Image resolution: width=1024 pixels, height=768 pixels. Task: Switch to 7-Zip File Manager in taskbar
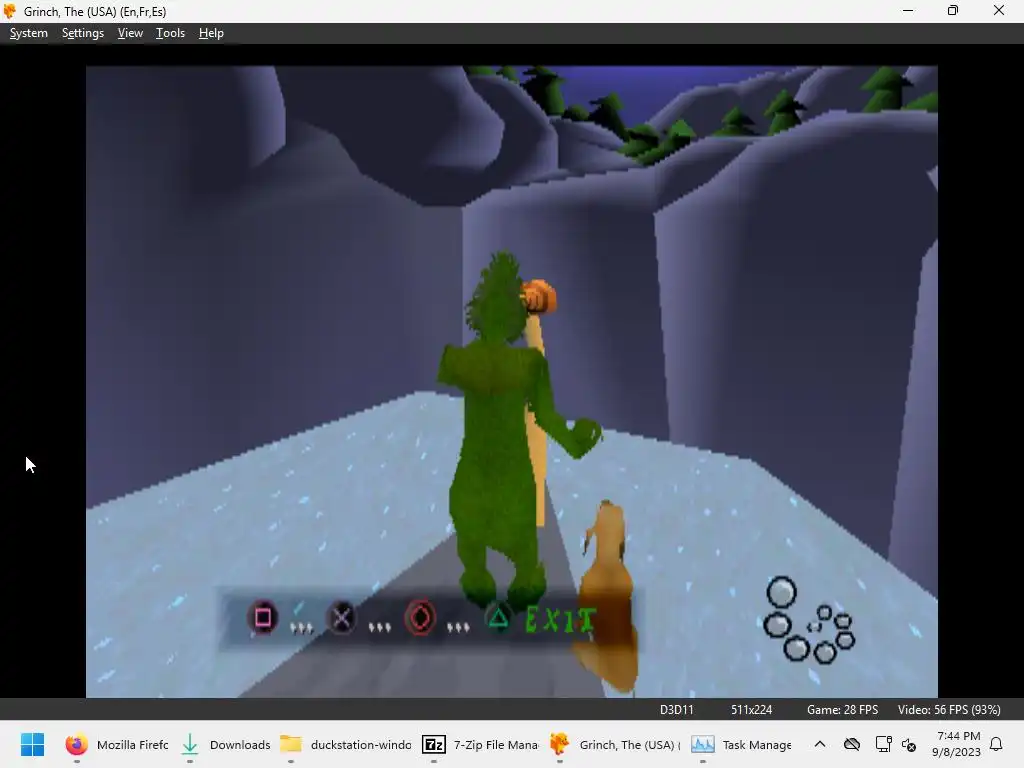tap(480, 744)
